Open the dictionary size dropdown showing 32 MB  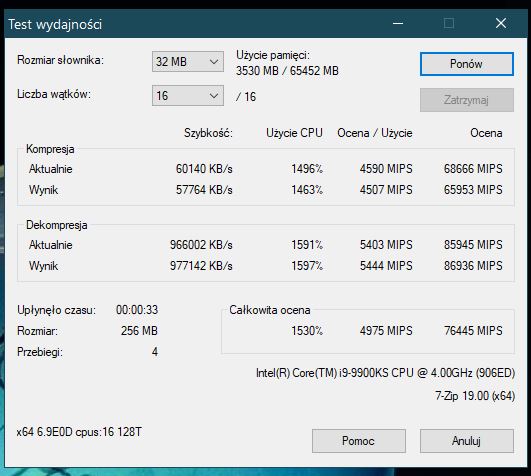coord(188,62)
